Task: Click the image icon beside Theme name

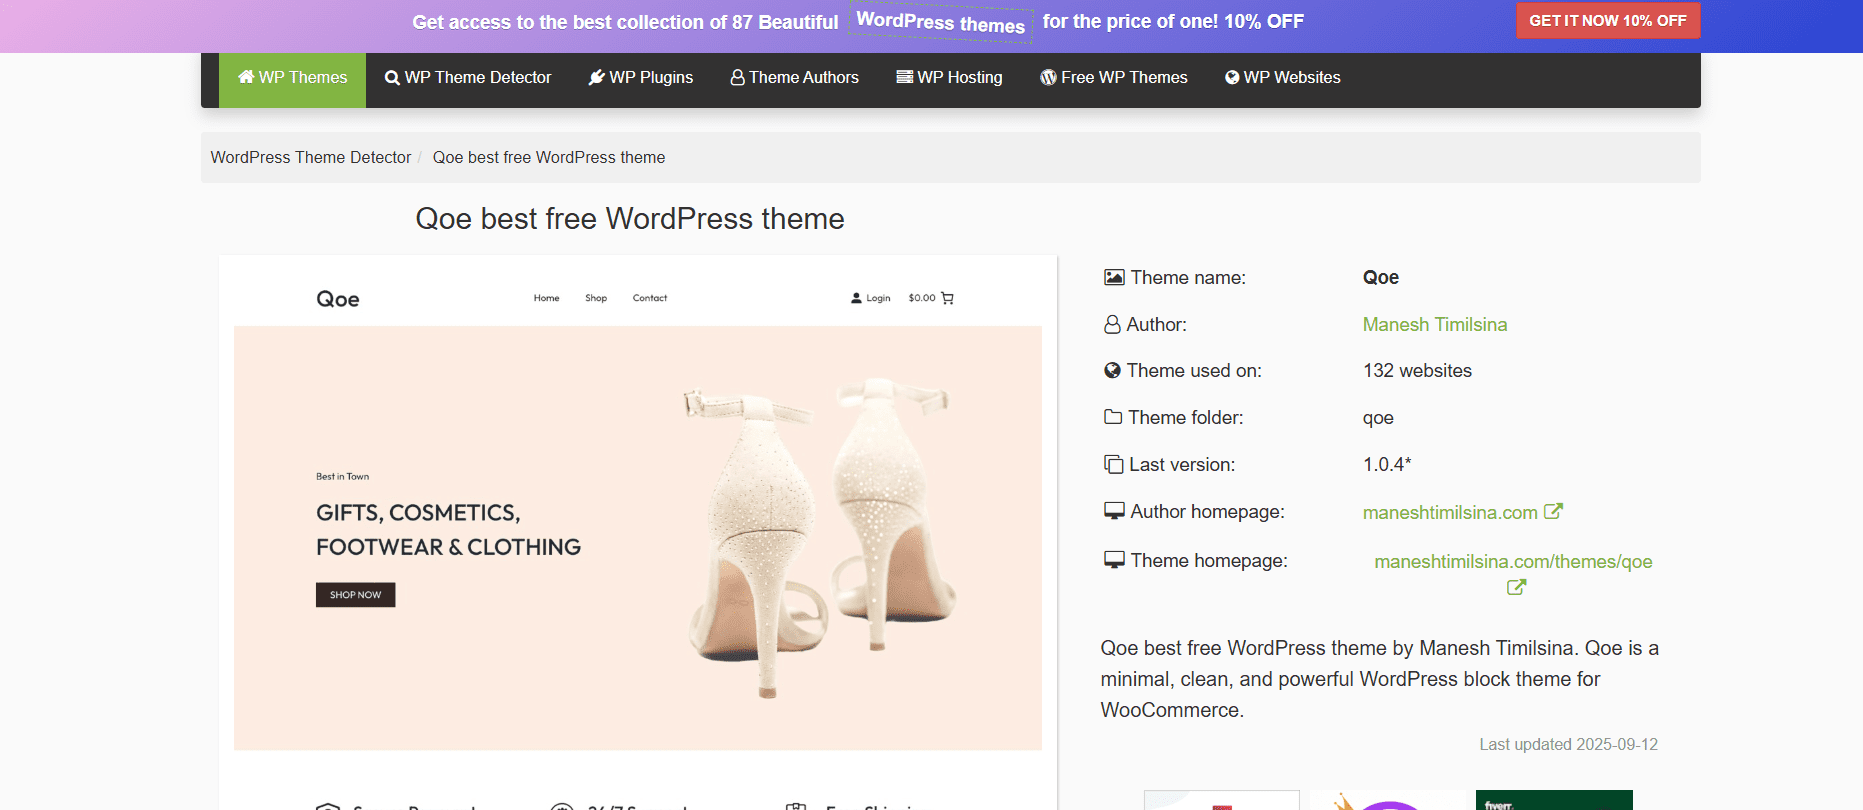Action: (x=1114, y=277)
